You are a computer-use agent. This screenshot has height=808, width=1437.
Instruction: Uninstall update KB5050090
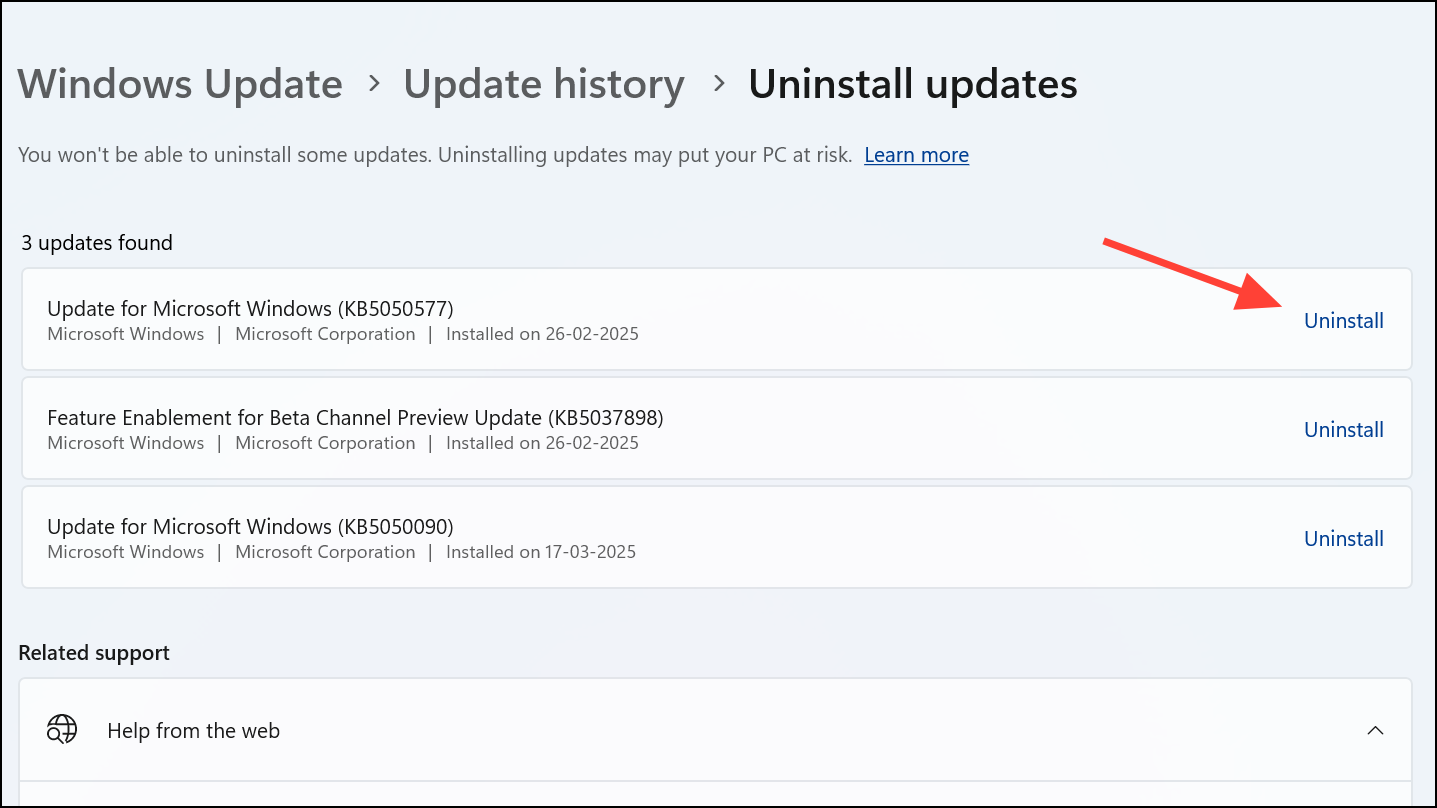(1343, 539)
